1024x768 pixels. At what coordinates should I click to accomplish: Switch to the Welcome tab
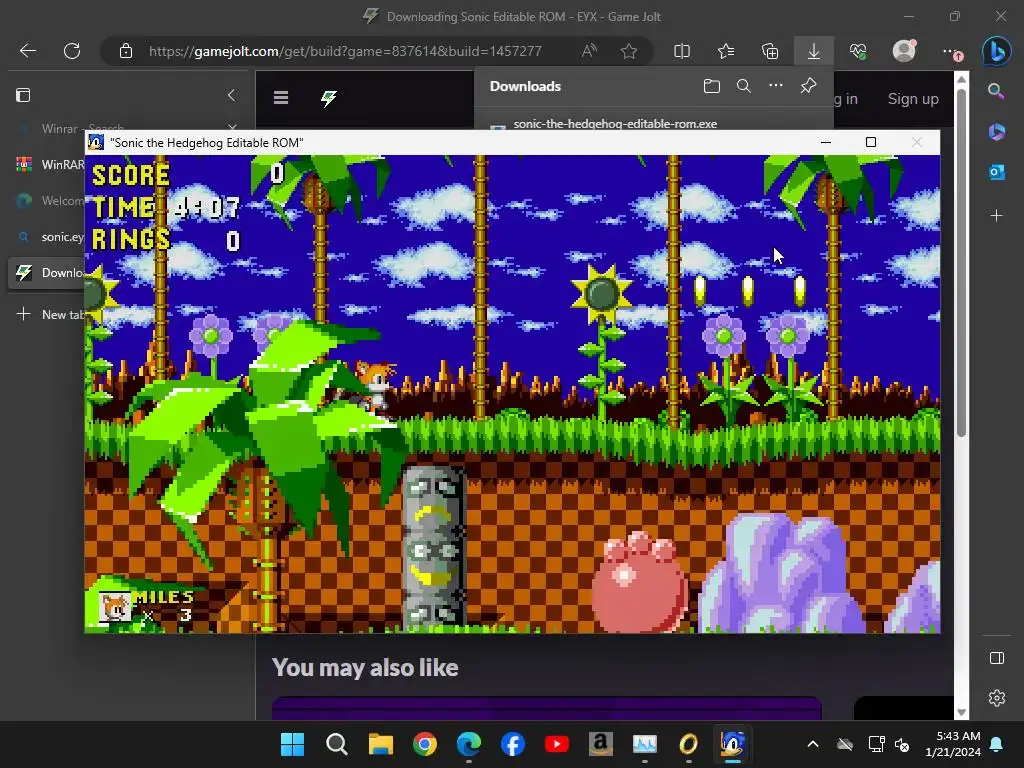click(47, 200)
